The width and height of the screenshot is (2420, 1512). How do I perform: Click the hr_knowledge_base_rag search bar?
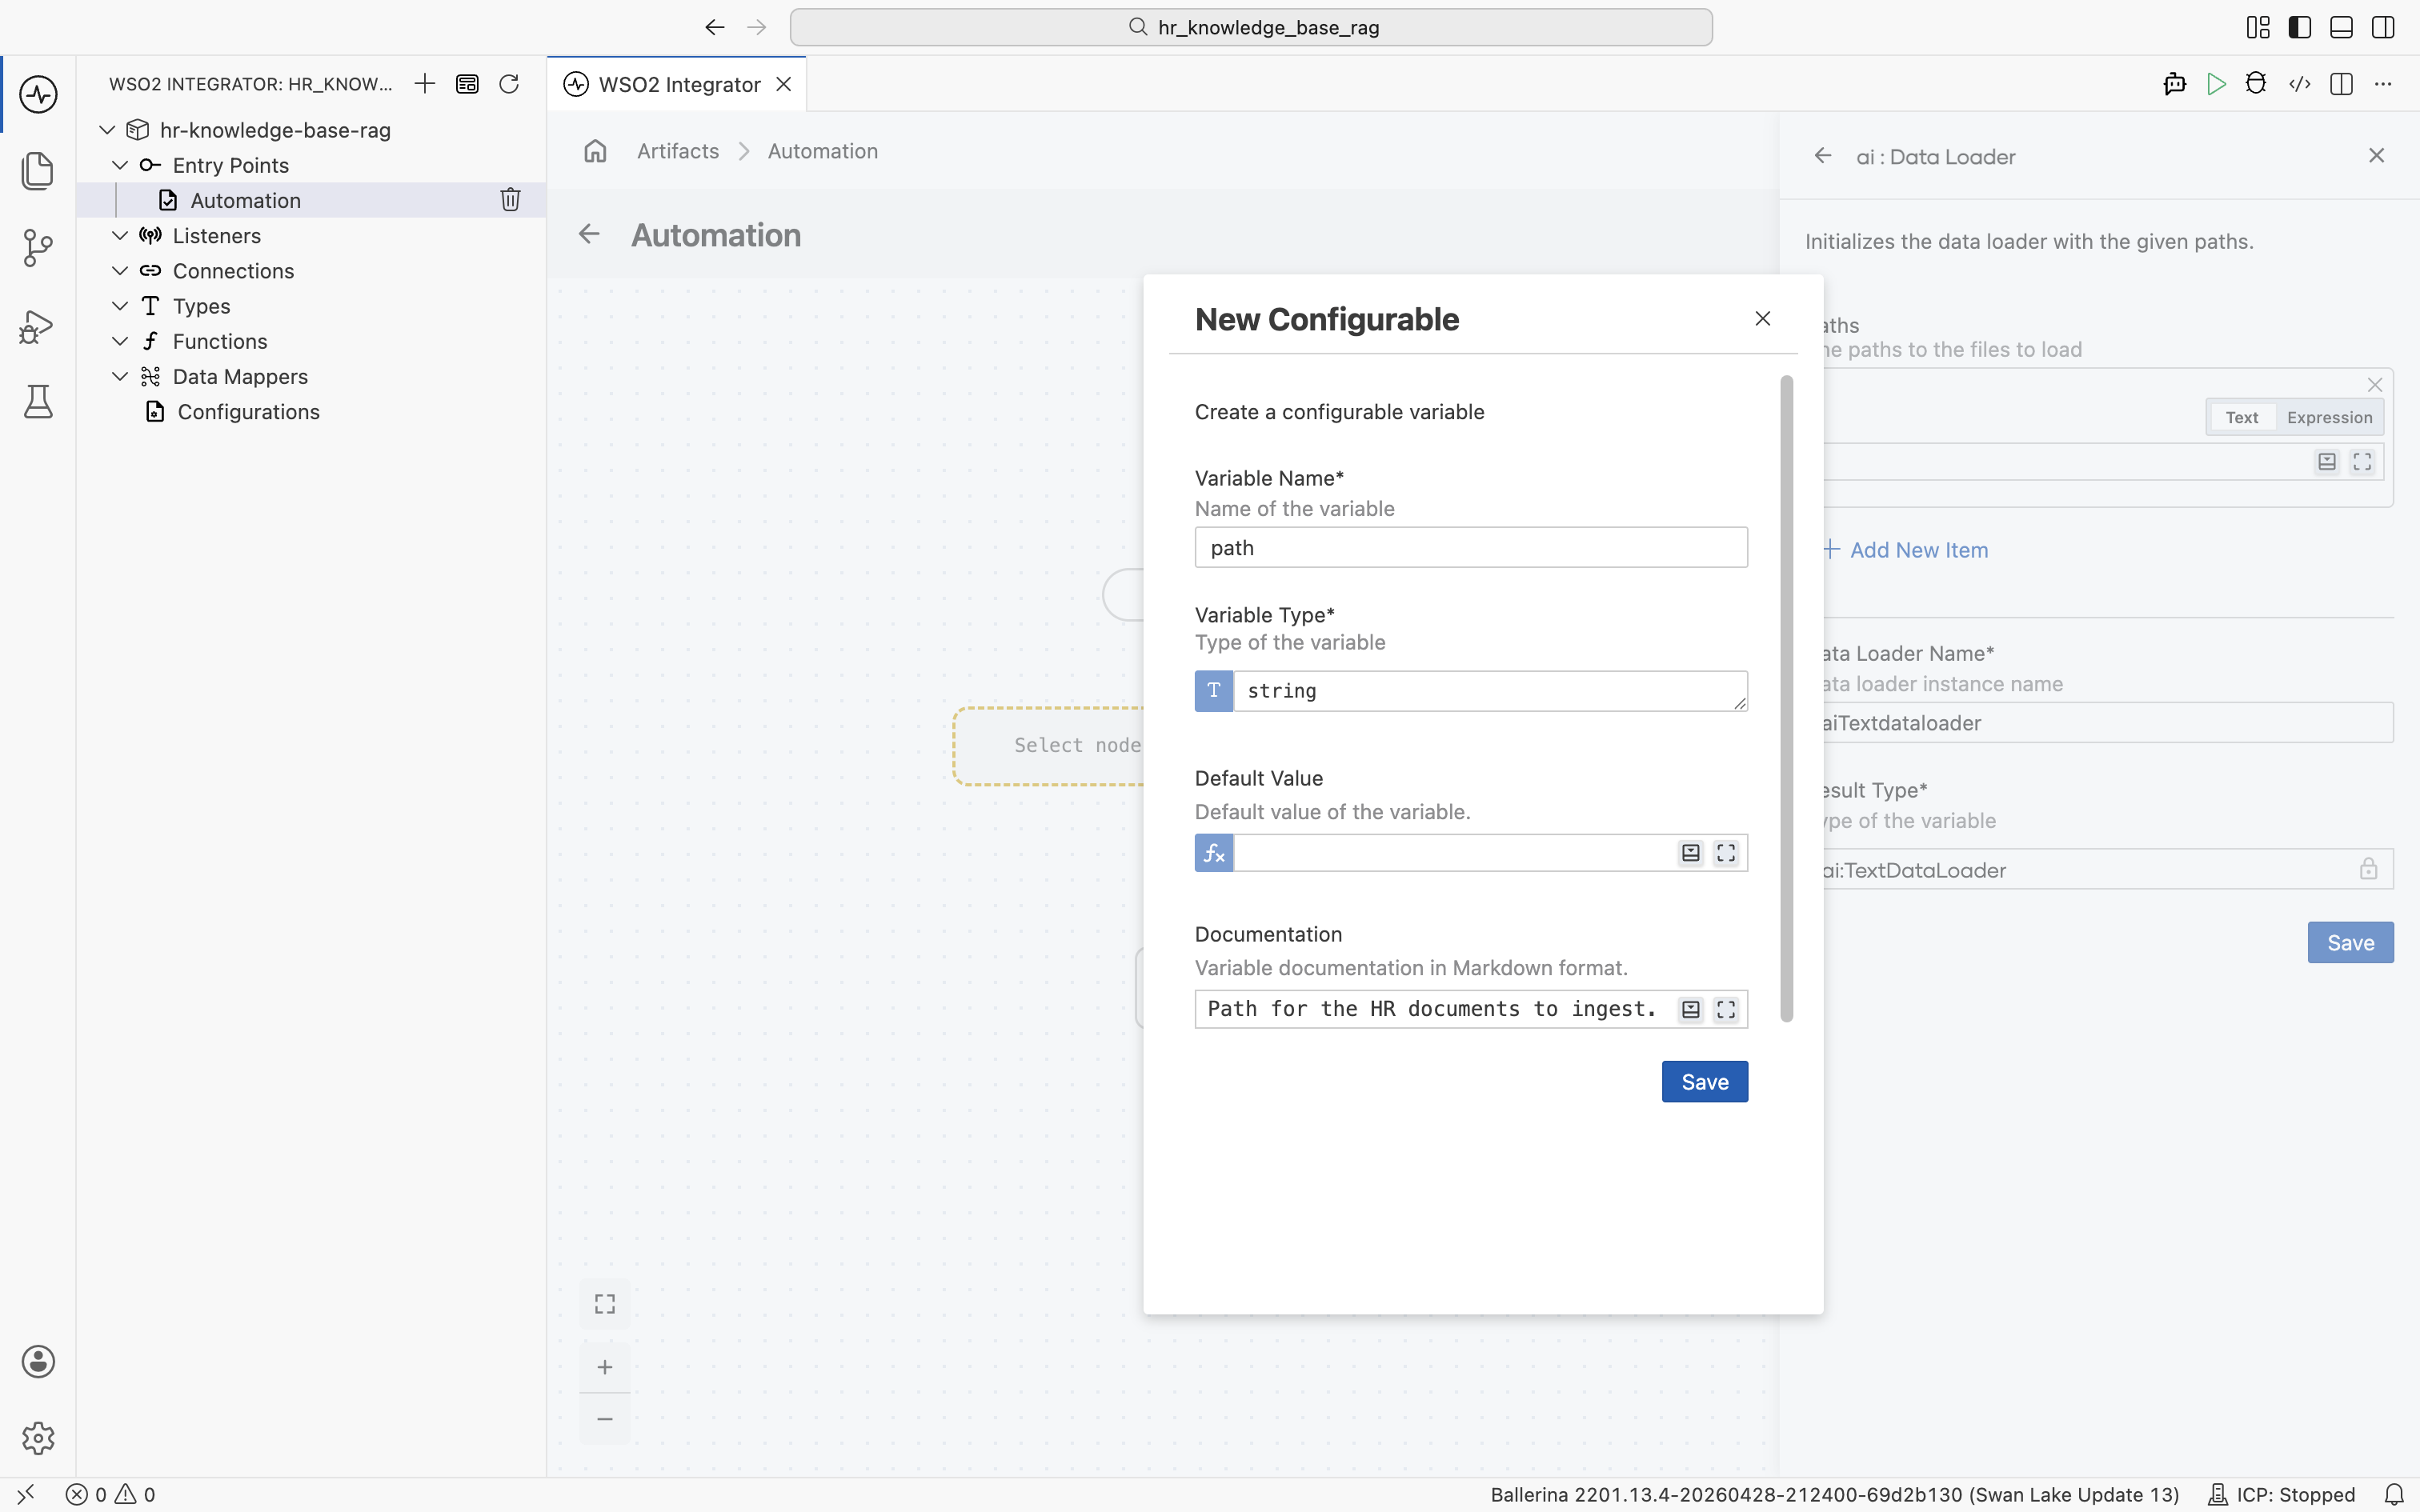[x=1251, y=27]
